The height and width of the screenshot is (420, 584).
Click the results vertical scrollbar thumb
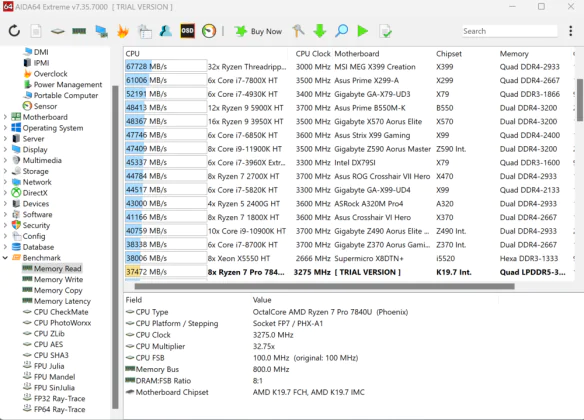(580, 99)
